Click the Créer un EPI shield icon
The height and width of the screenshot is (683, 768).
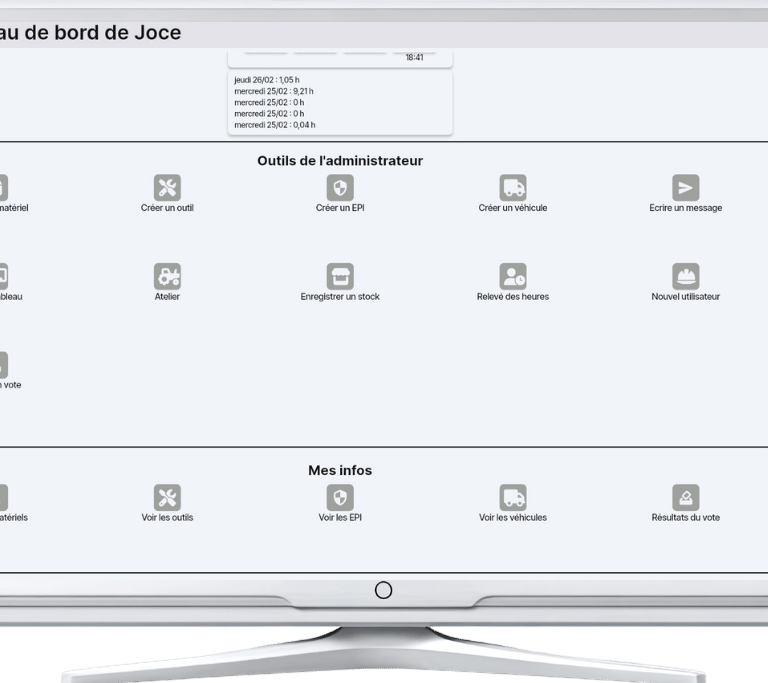(340, 188)
